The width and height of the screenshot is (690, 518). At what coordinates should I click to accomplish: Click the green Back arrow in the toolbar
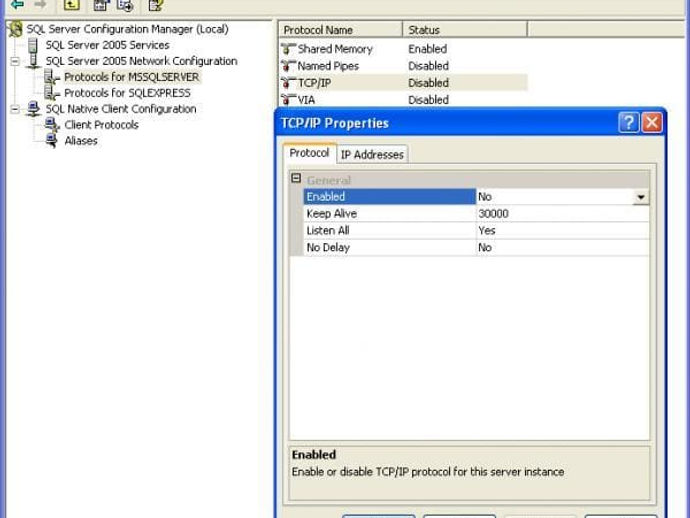17,5
